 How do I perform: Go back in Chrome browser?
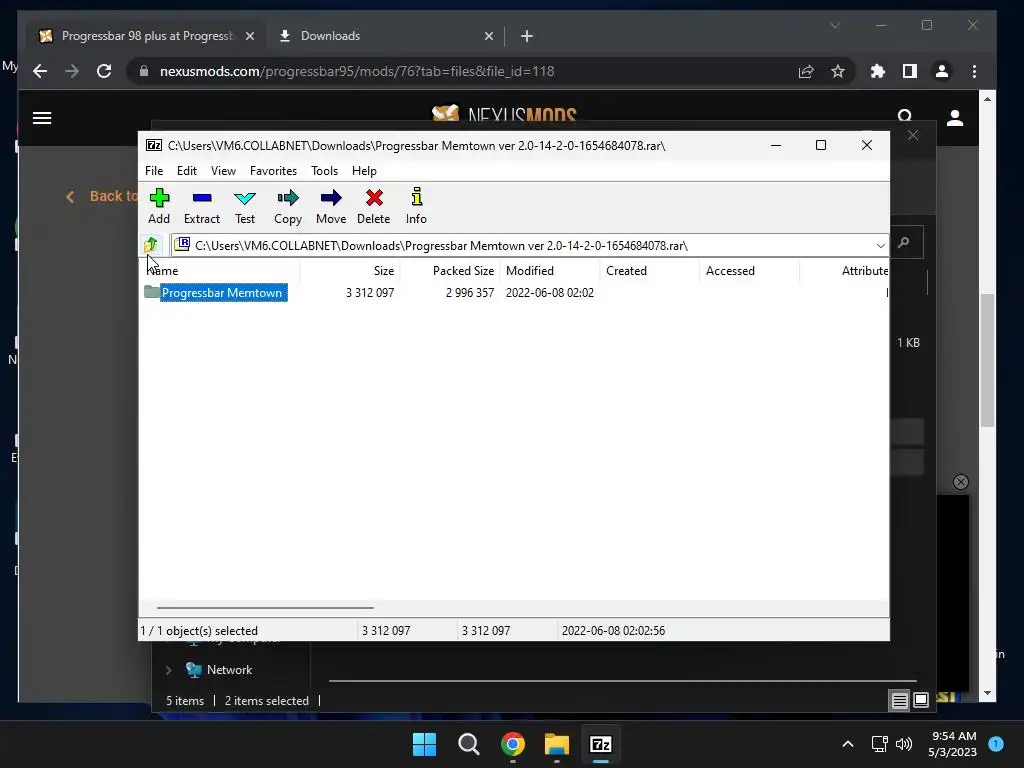[40, 71]
